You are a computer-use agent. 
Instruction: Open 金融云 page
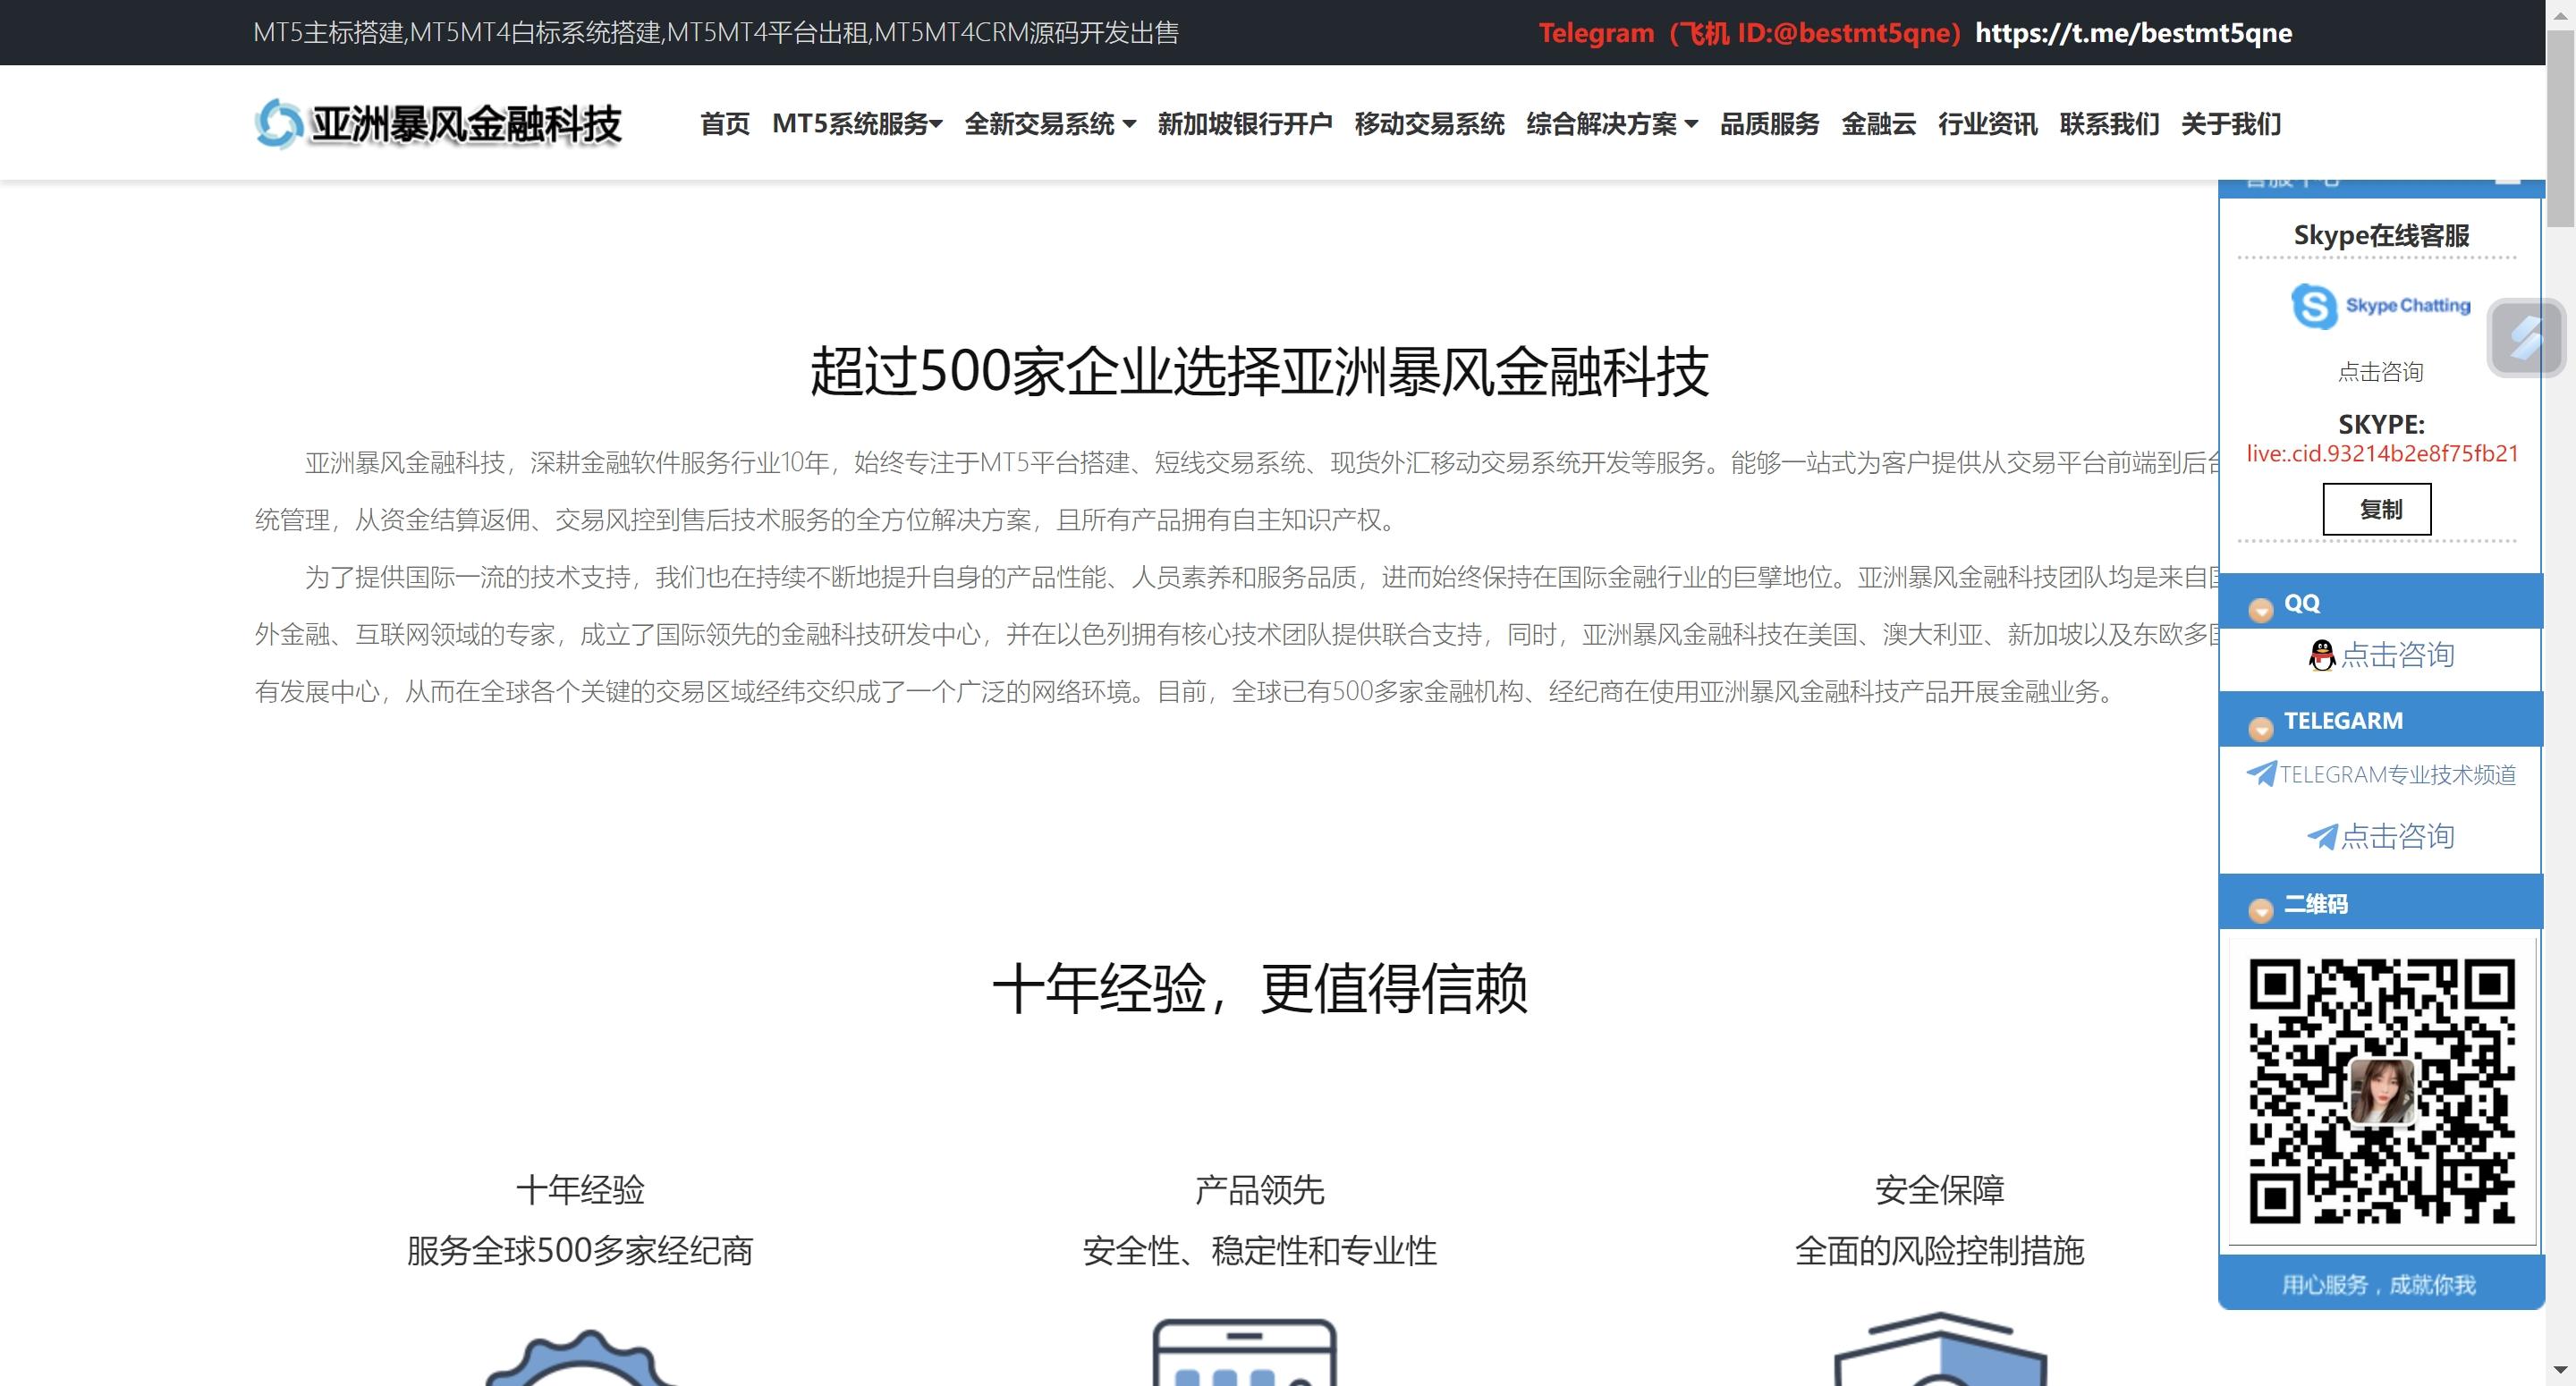pyautogui.click(x=1878, y=124)
